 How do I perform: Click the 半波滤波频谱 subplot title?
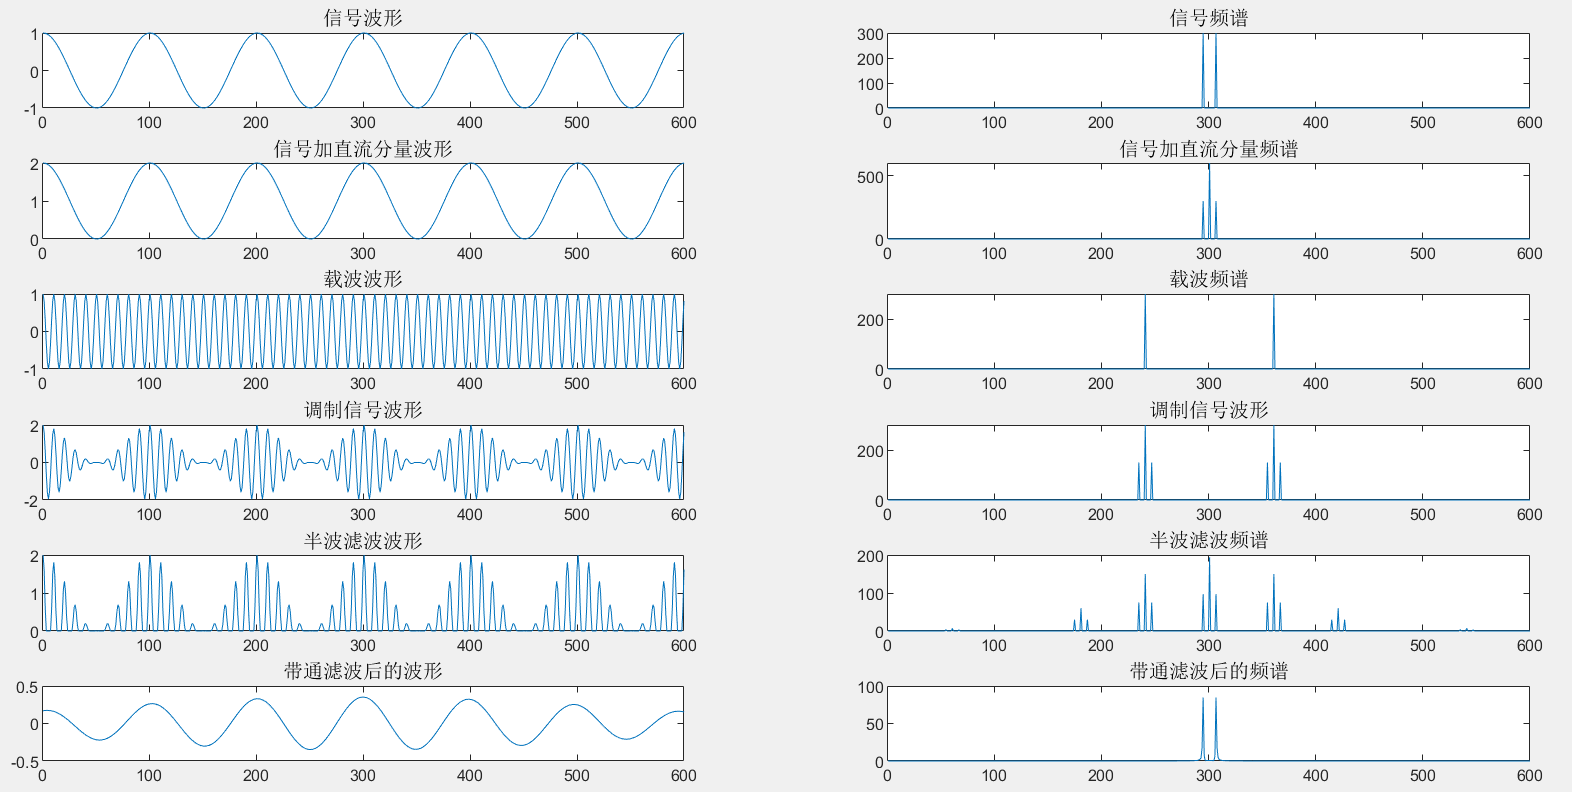coord(1209,541)
